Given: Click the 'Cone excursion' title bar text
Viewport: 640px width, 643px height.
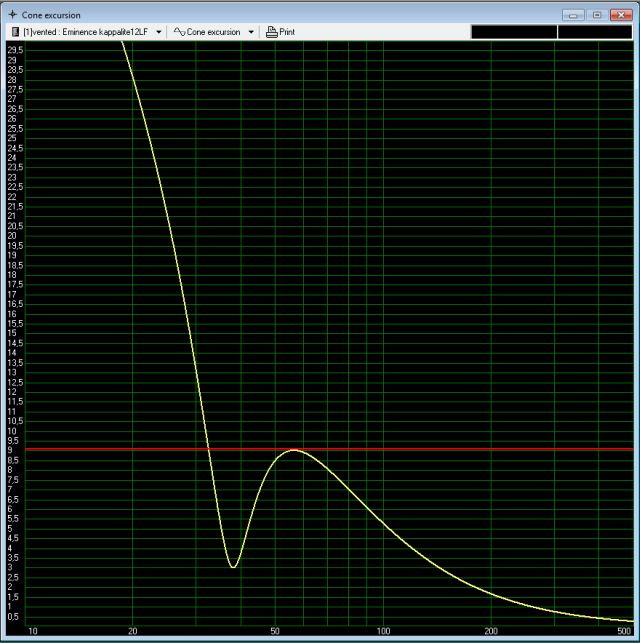Looking at the screenshot, I should 52,15.
